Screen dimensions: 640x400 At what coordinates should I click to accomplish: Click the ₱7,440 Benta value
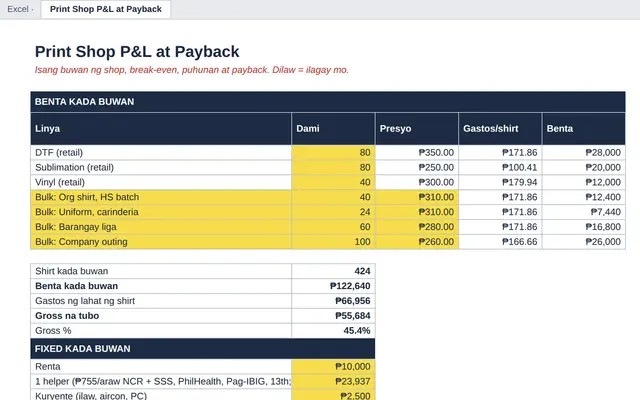[x=584, y=212]
